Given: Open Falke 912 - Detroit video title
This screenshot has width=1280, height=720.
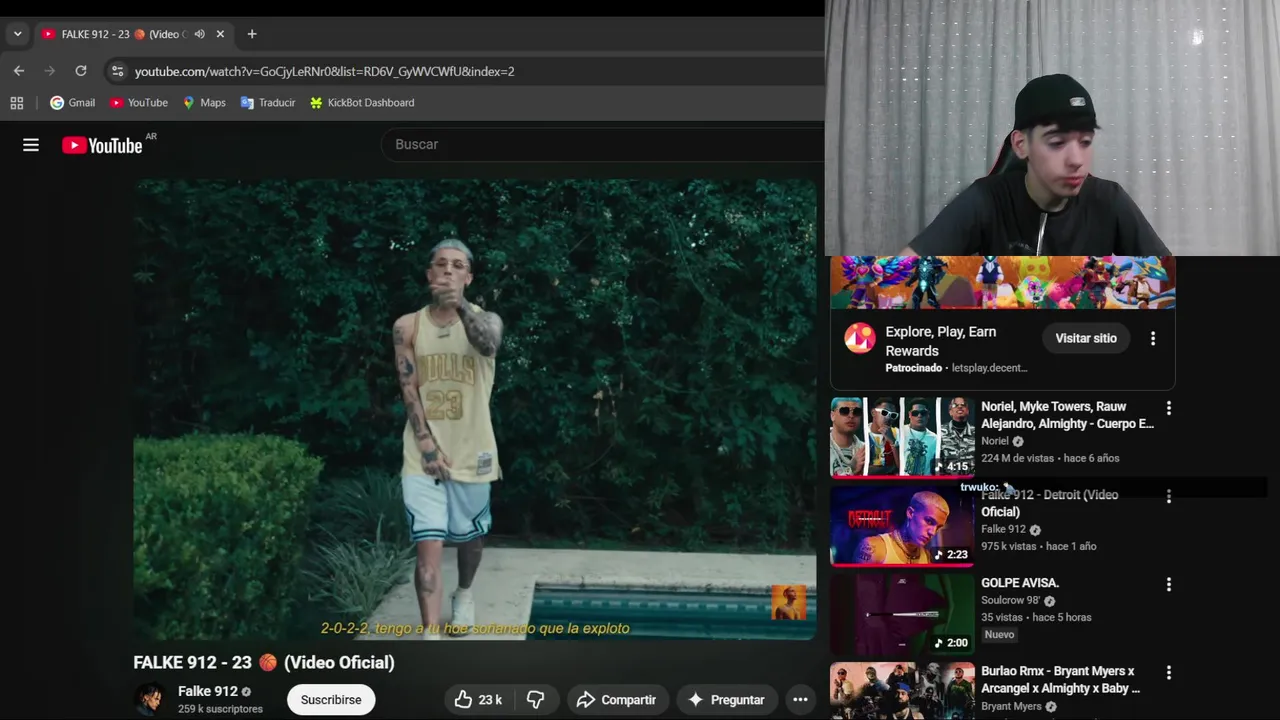Looking at the screenshot, I should click(1049, 503).
